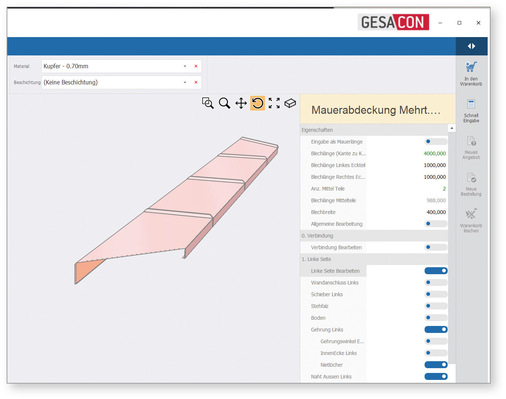
Task: Collapse sidebar with the arrows button
Action: [x=471, y=46]
